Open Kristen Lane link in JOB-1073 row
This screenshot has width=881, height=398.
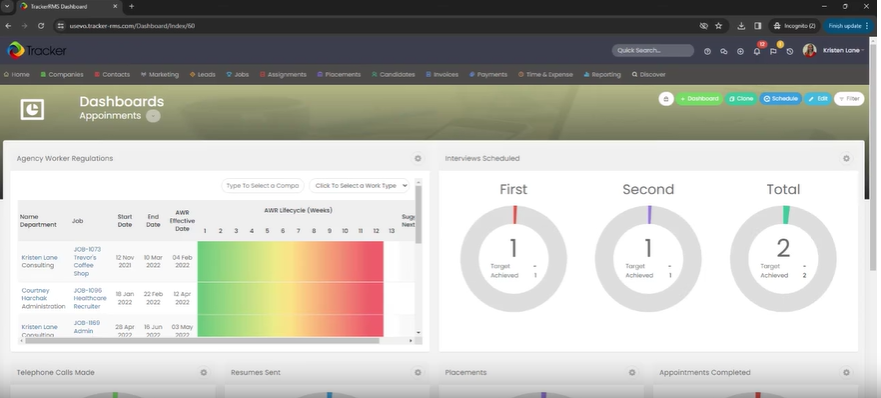[39, 257]
